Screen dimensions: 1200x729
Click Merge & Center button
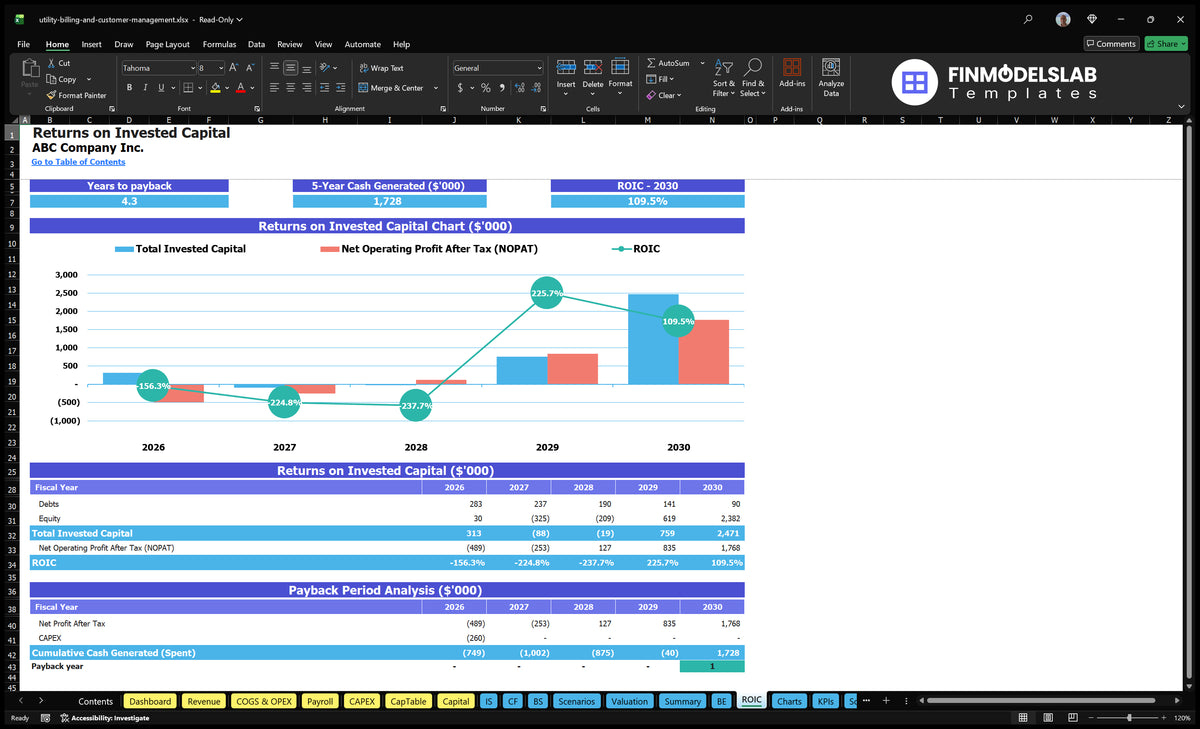(391, 88)
